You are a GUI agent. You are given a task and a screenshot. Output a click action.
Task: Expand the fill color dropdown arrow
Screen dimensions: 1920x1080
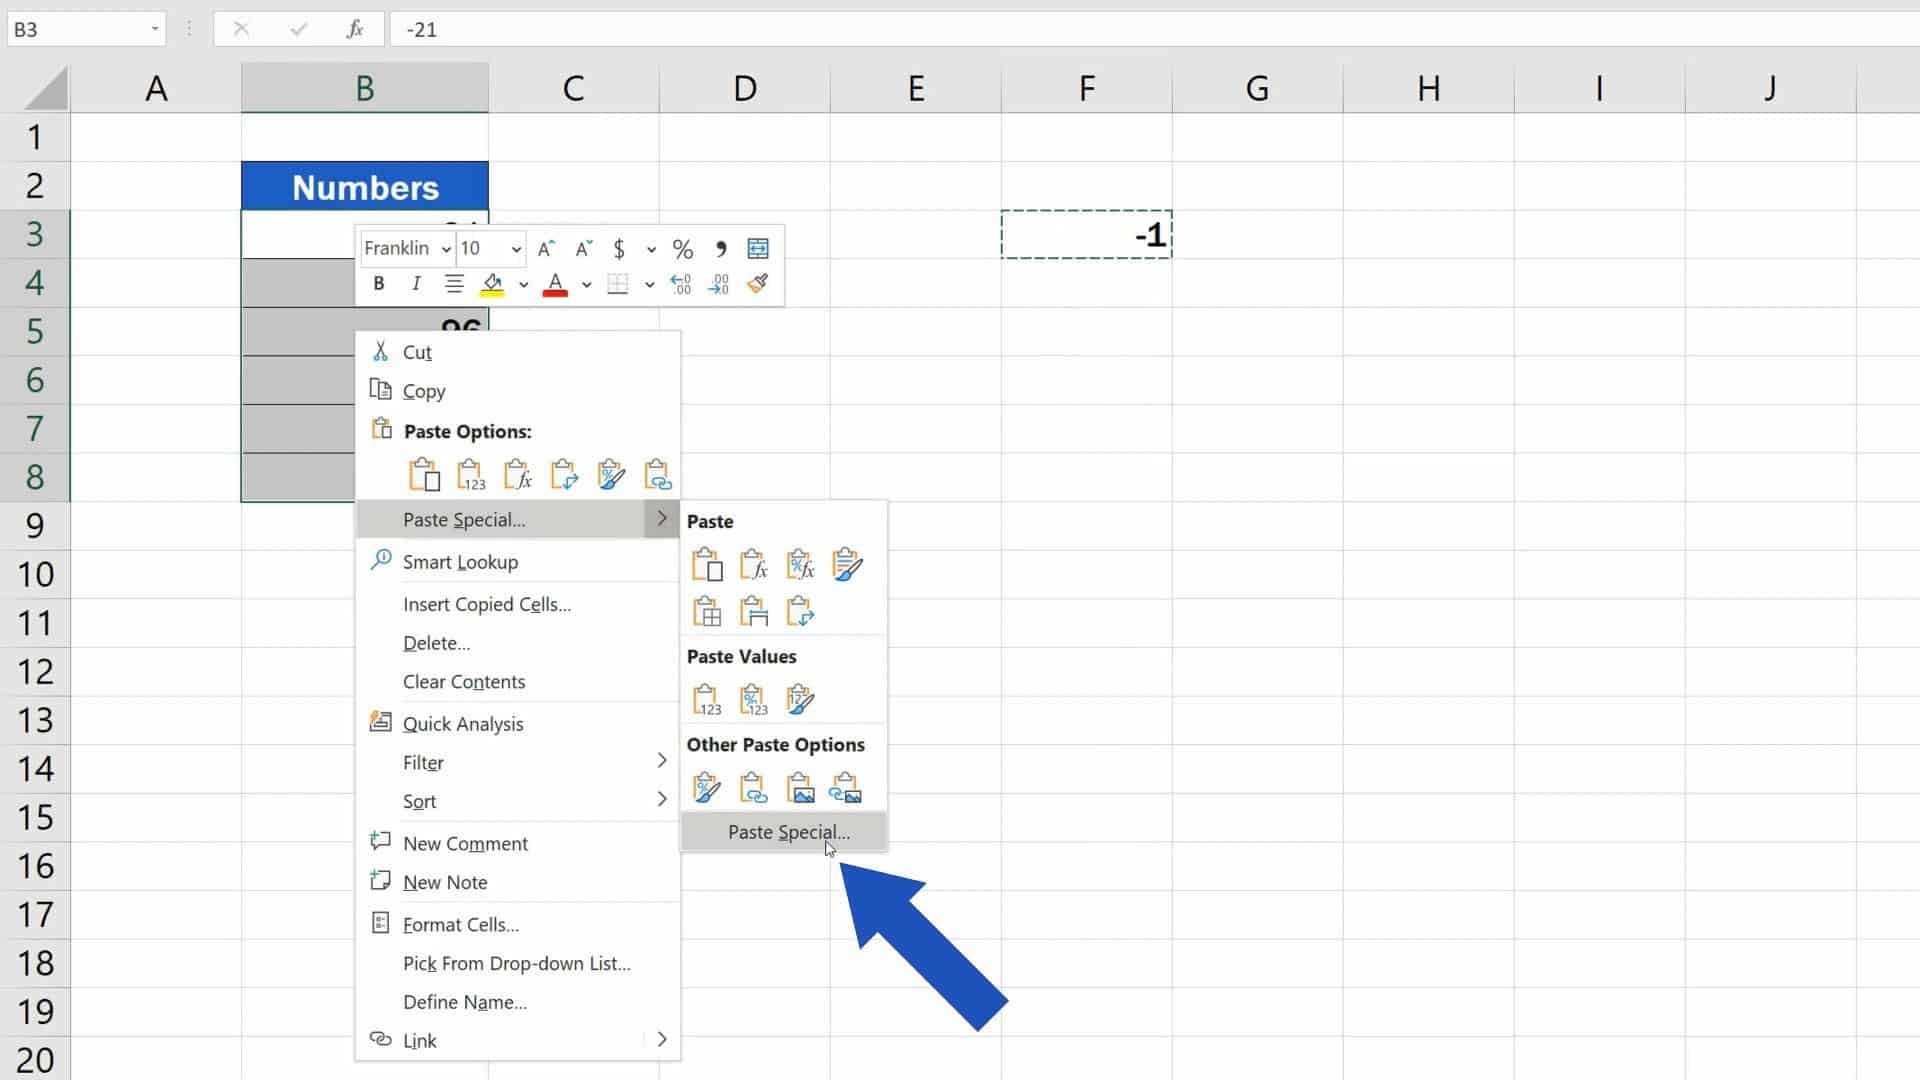click(523, 285)
